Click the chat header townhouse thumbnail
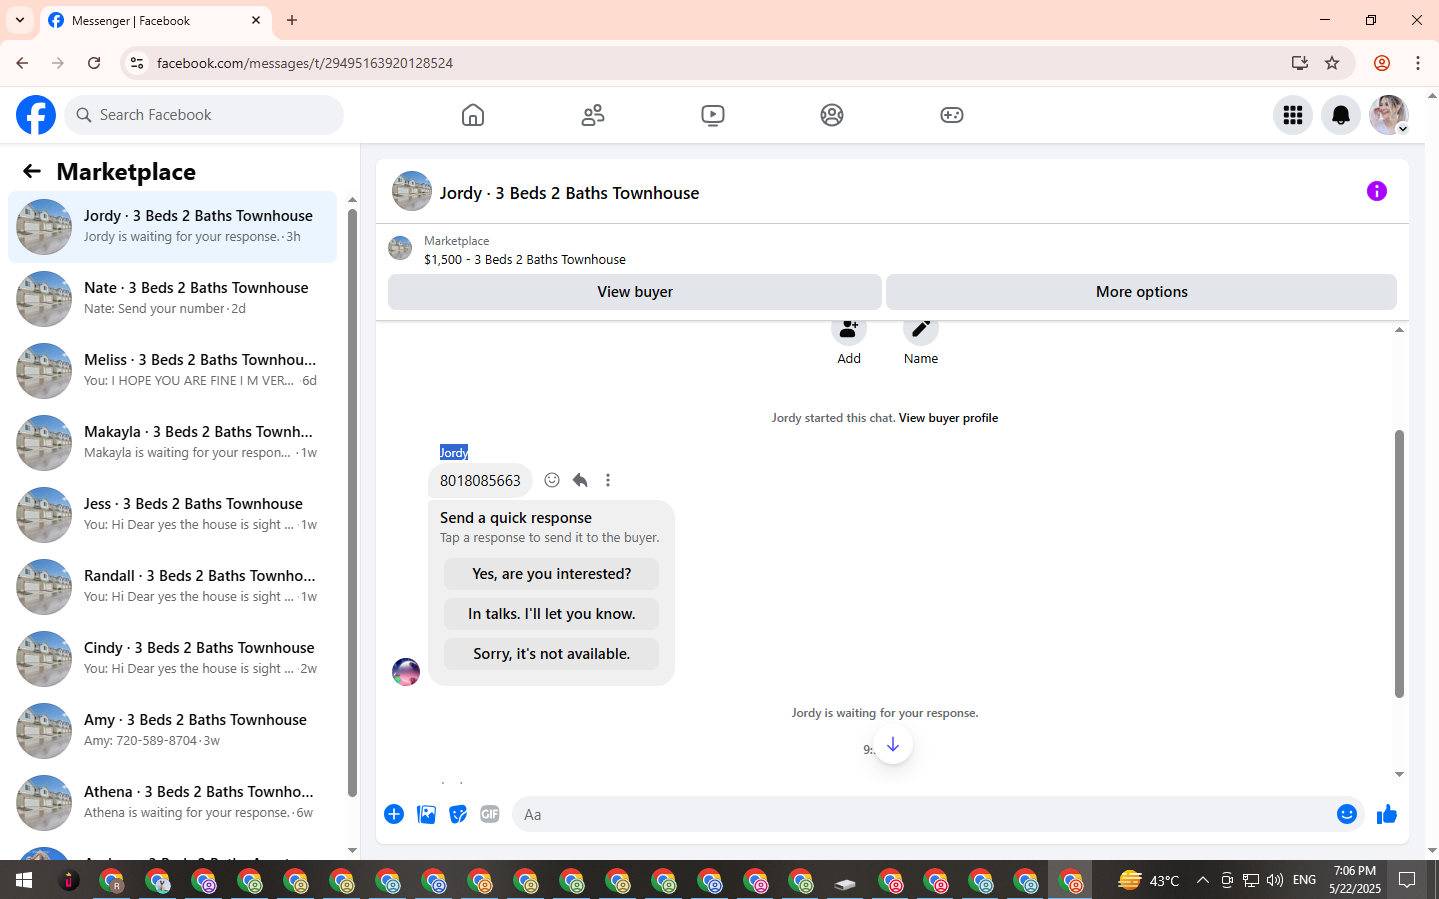The width and height of the screenshot is (1439, 899). 412,191
